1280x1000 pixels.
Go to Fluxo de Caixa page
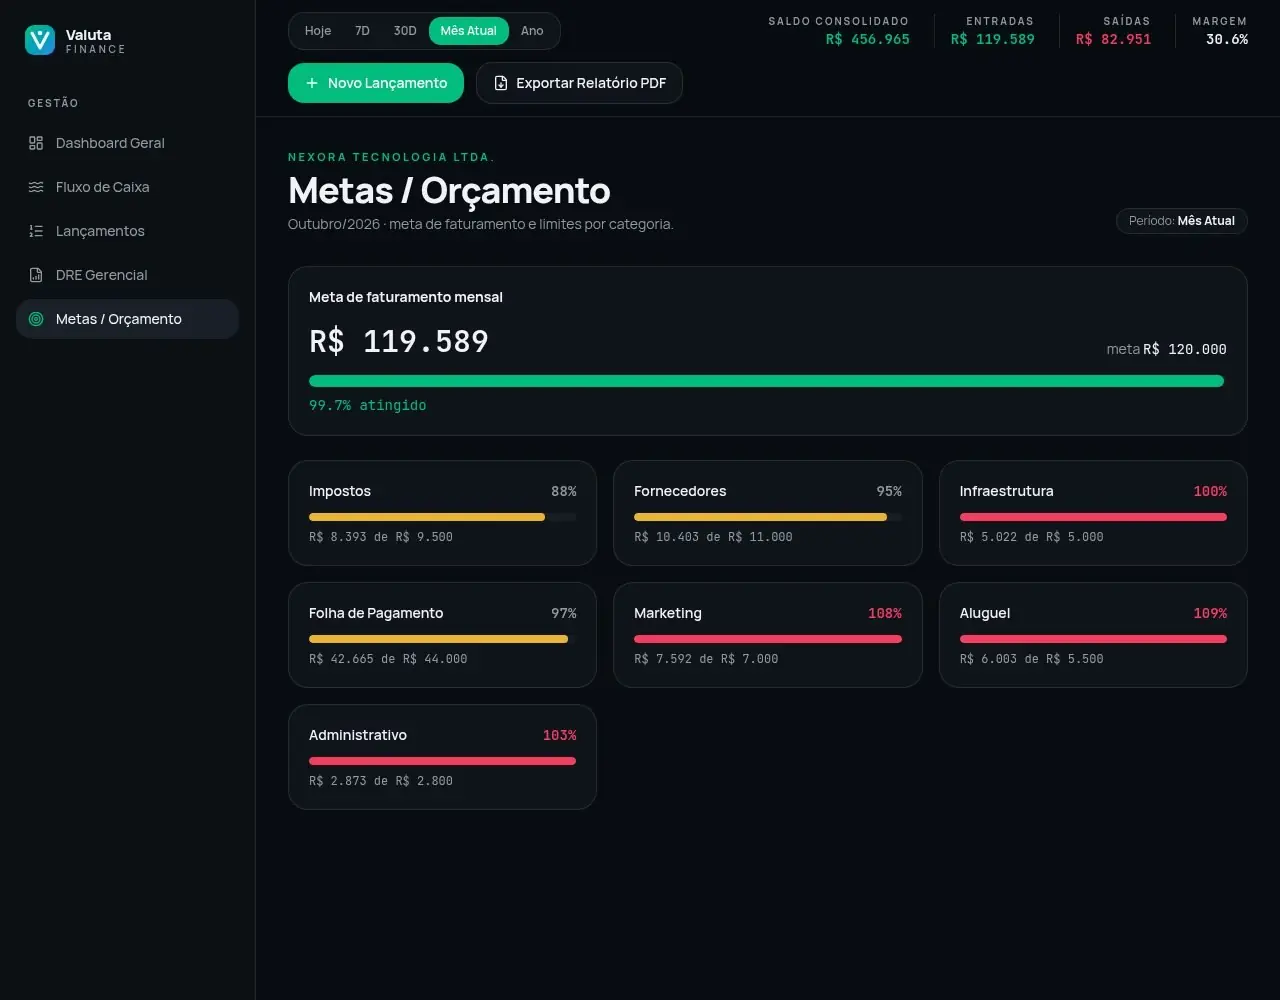click(128, 187)
